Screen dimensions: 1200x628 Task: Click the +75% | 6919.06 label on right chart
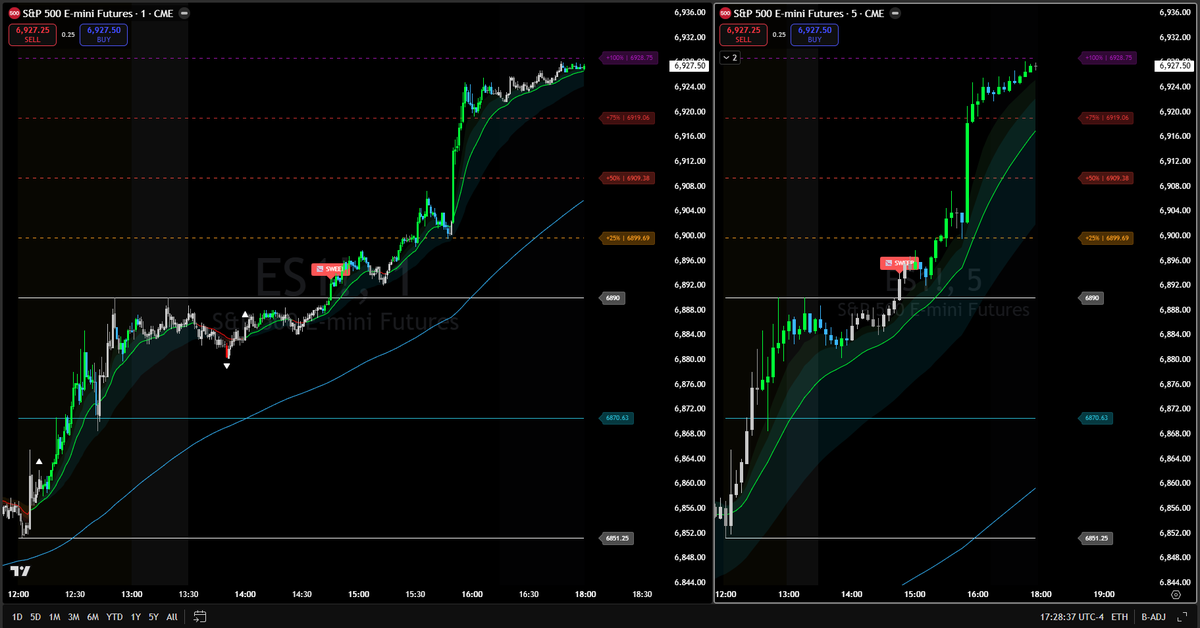click(x=1107, y=118)
